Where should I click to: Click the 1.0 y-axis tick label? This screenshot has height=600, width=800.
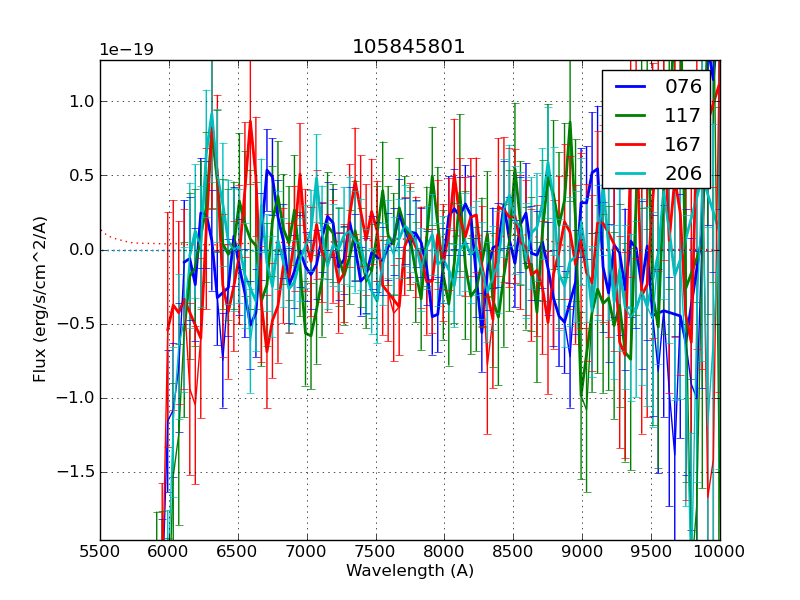click(82, 101)
